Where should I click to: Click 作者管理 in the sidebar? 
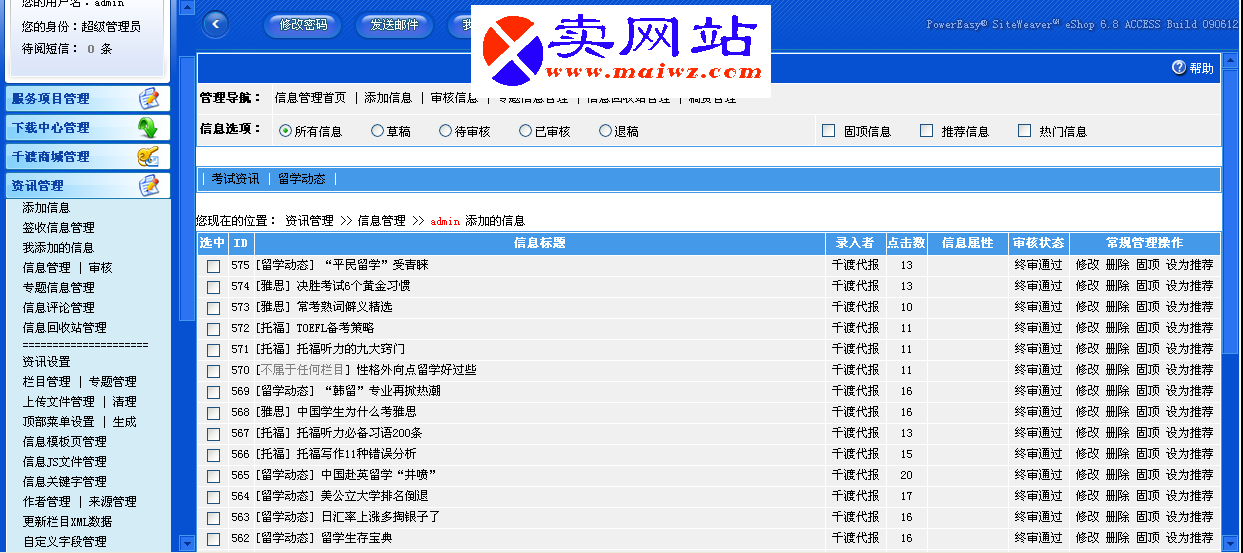pyautogui.click(x=46, y=502)
